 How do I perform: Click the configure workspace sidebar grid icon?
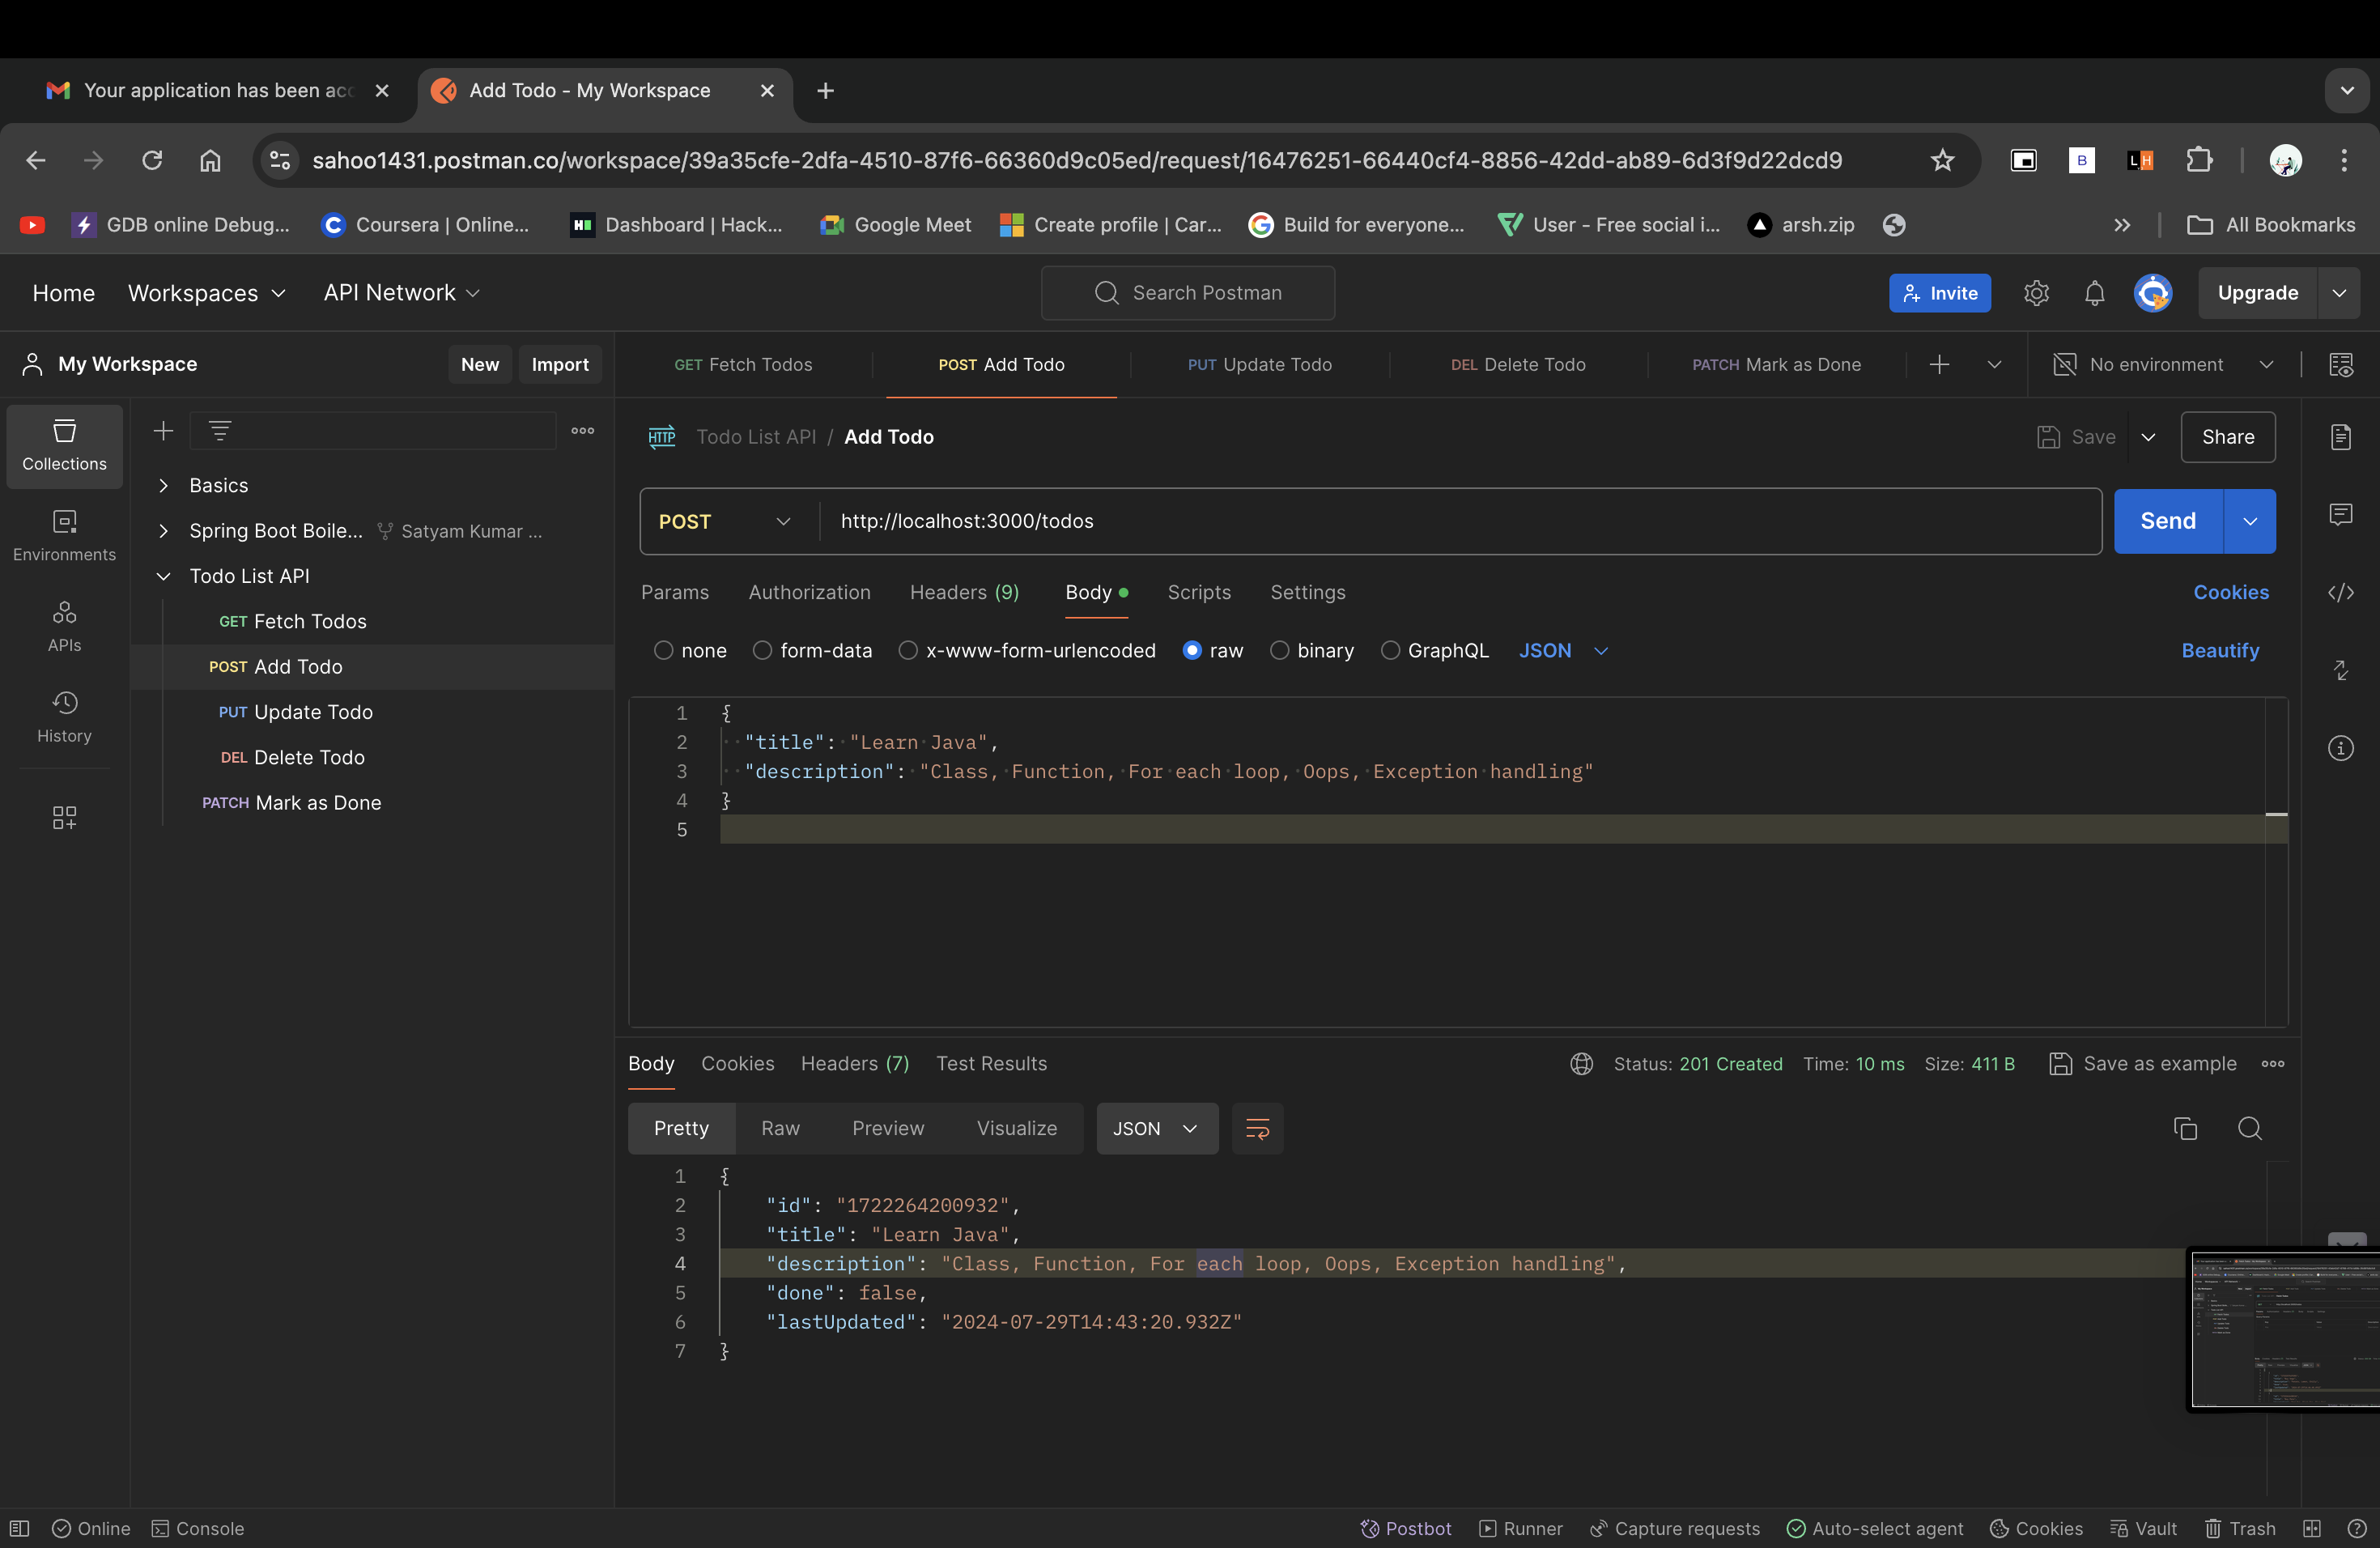64,817
